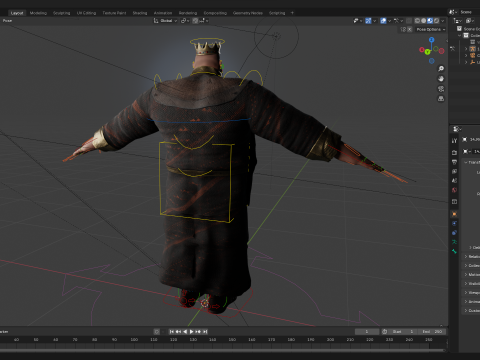
Task: Switch to Geometry Nodes workspace
Action: point(248,13)
